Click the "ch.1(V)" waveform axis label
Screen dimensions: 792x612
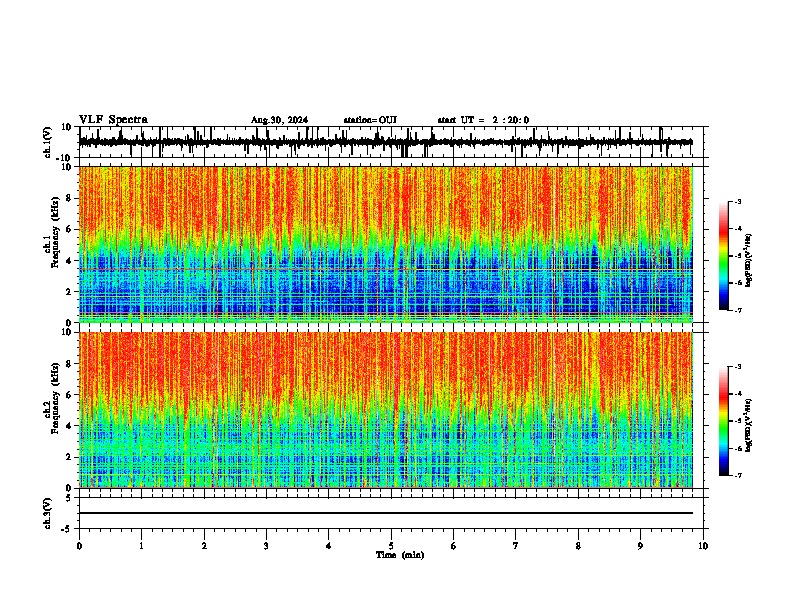[x=48, y=142]
